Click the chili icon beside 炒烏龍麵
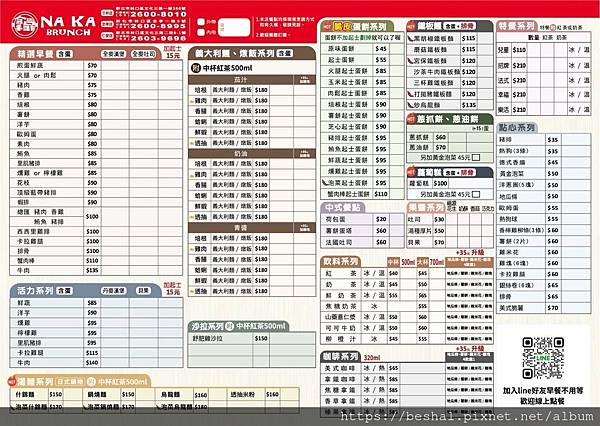 tap(411, 105)
